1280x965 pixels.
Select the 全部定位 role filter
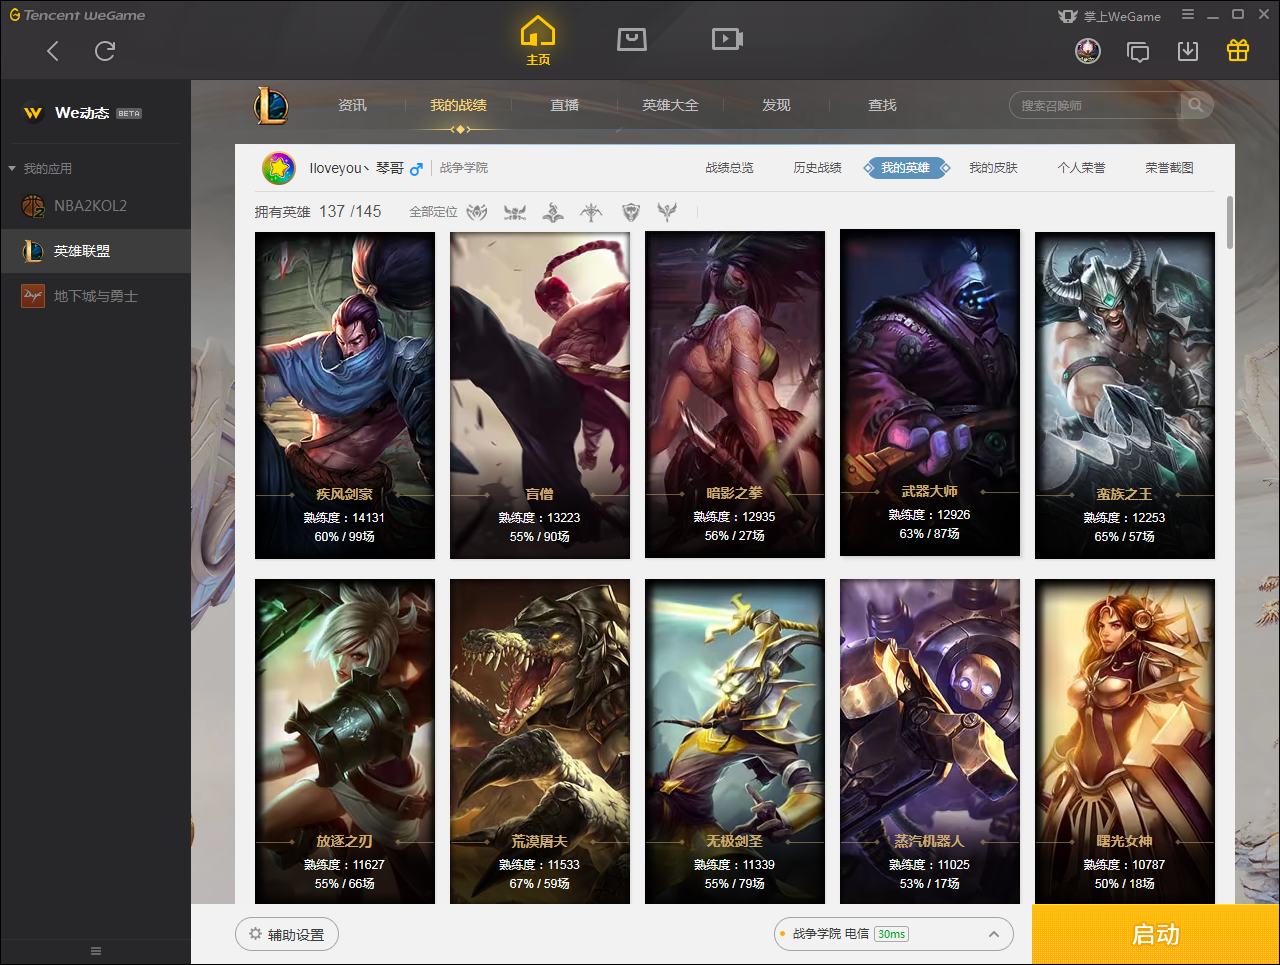[433, 212]
